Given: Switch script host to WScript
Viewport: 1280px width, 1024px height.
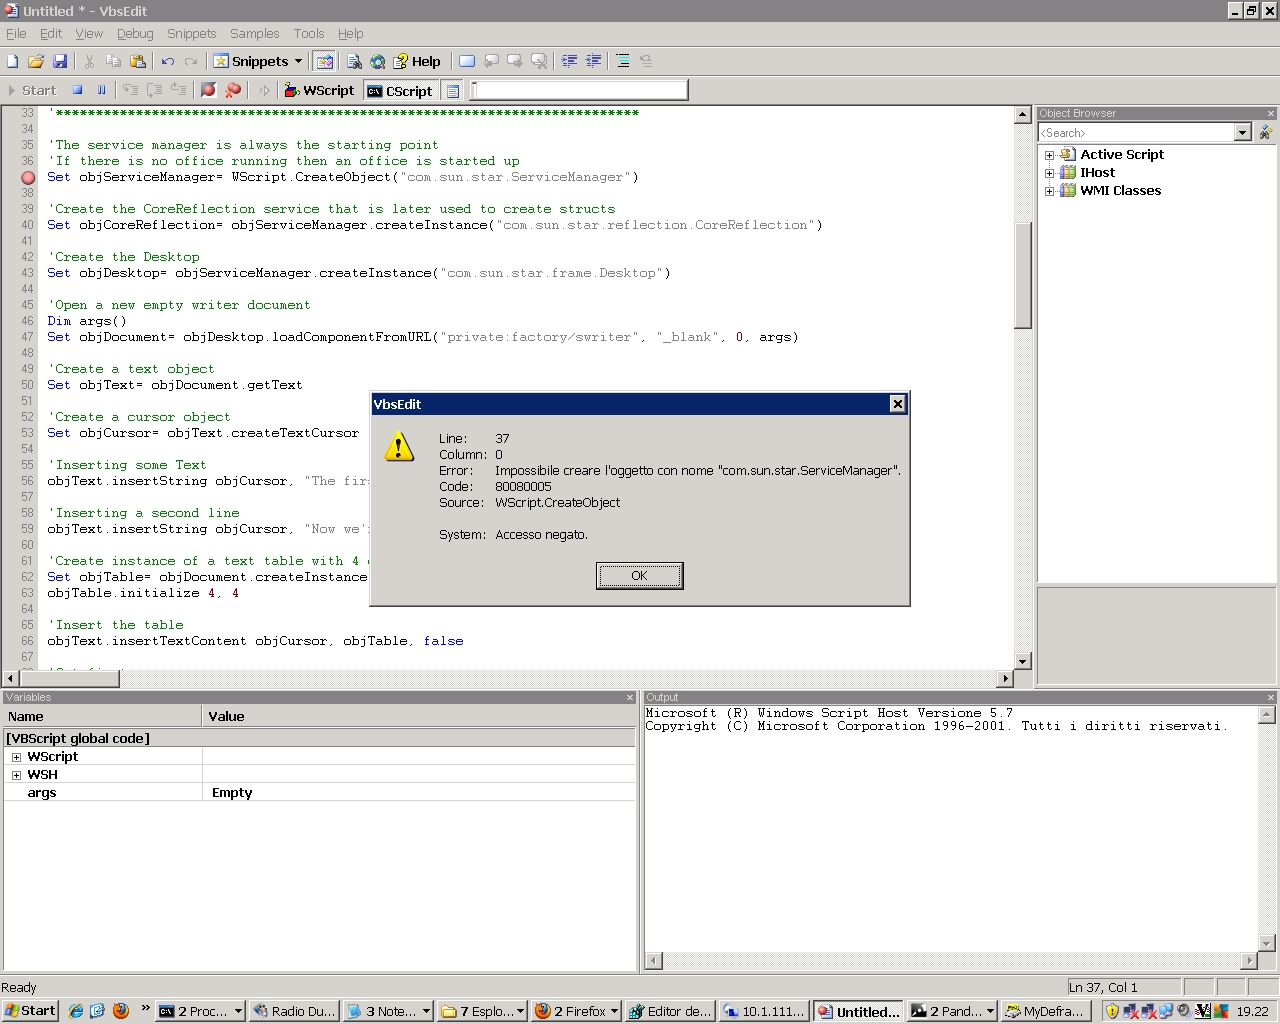Looking at the screenshot, I should point(319,90).
